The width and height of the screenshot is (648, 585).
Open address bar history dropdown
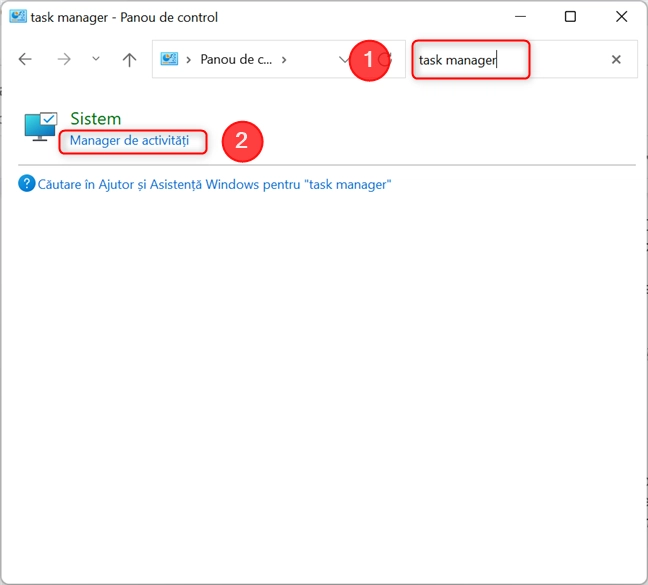(344, 59)
